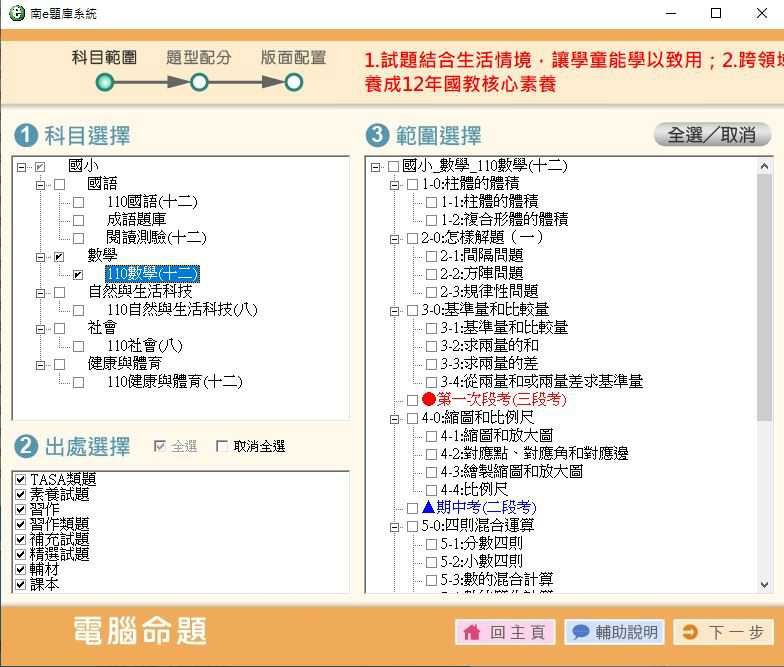Uncheck 素養試題 source
784x667 pixels.
[20, 494]
